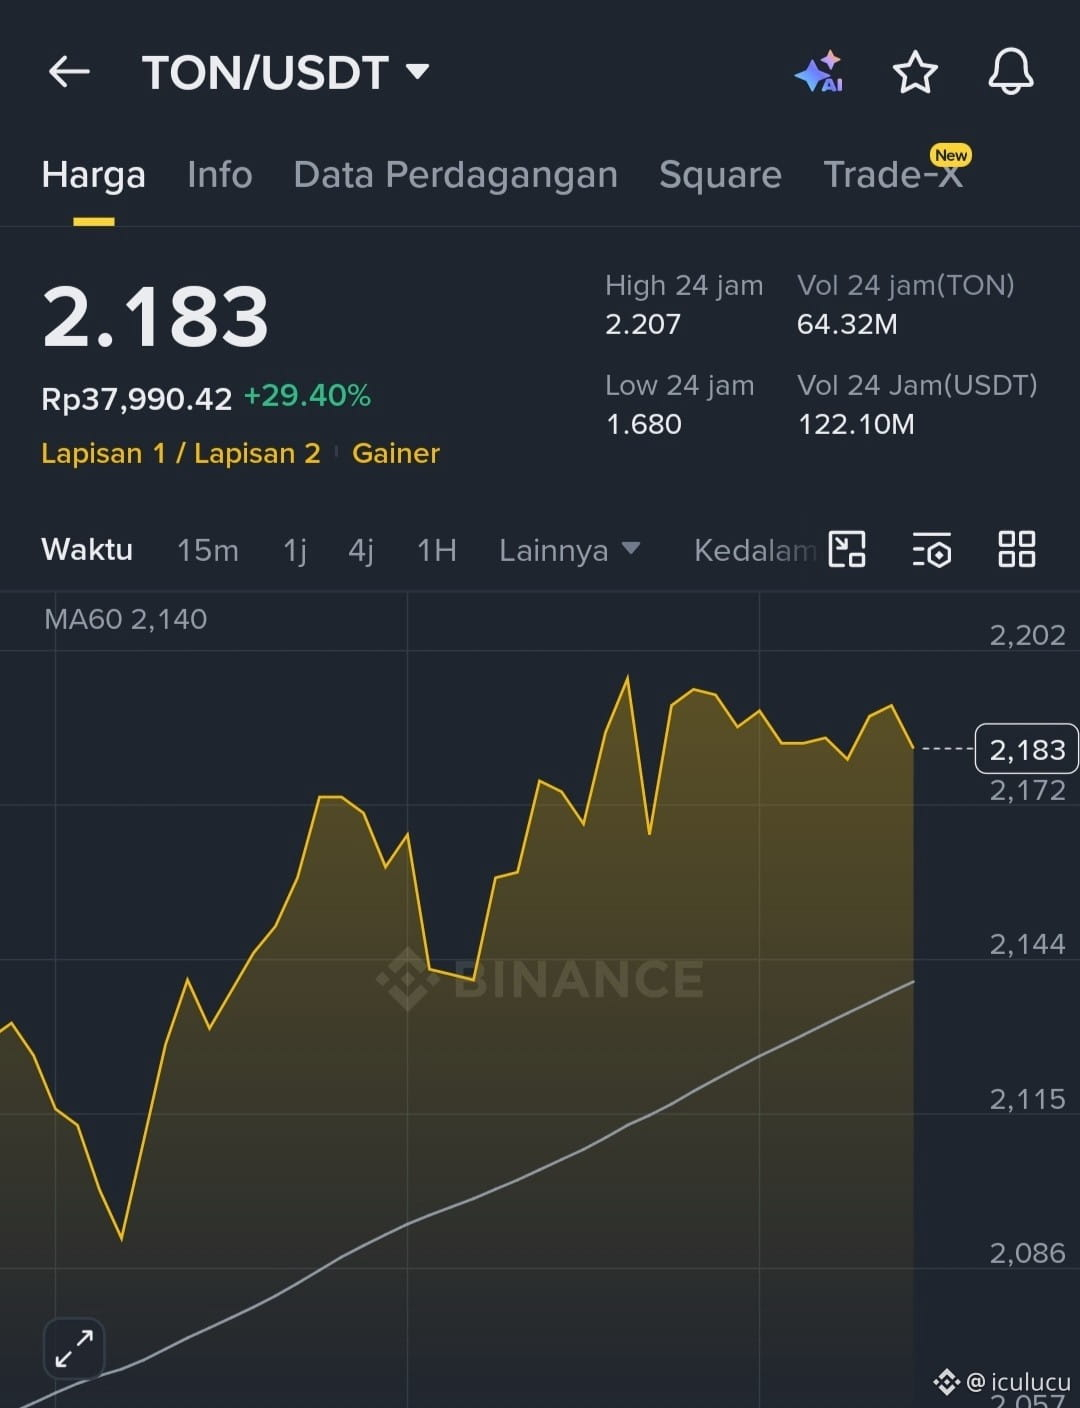Open the Square tab

pyautogui.click(x=720, y=175)
